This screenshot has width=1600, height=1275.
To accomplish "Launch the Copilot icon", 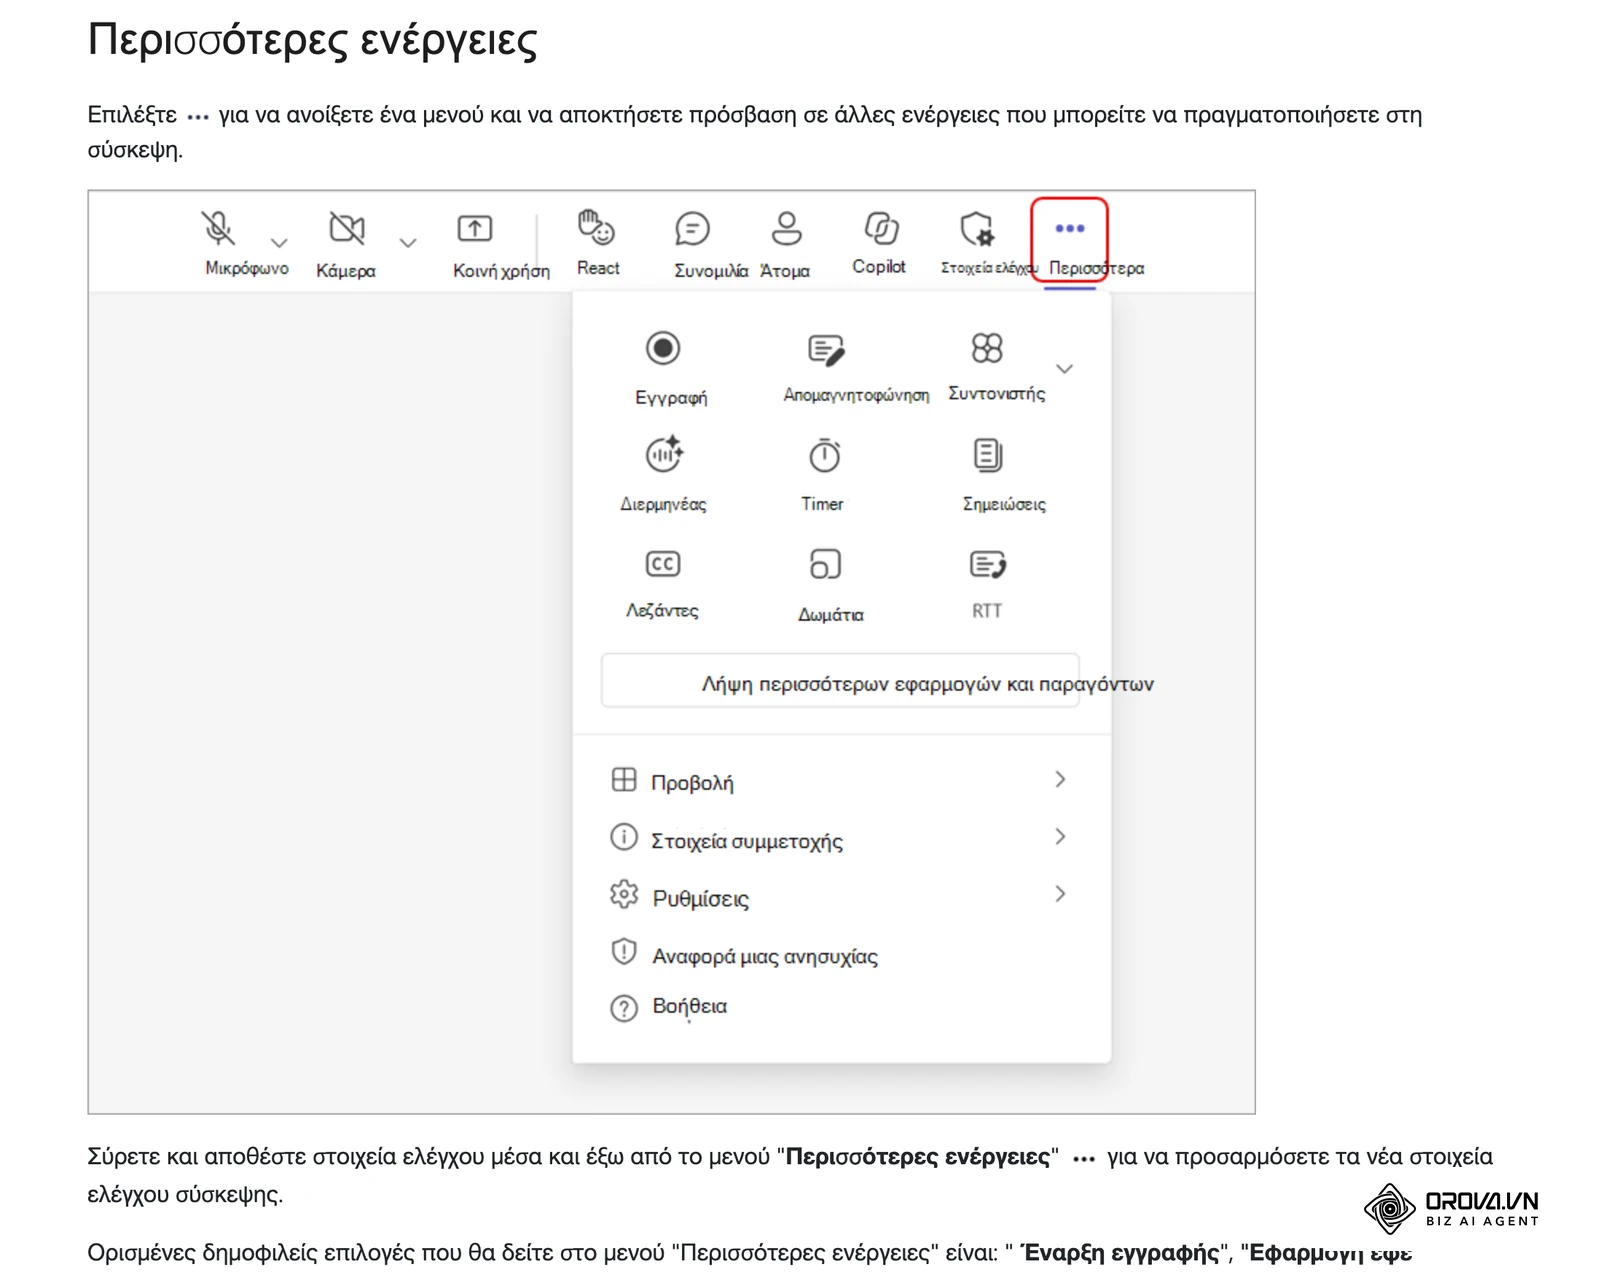I will click(x=881, y=228).
